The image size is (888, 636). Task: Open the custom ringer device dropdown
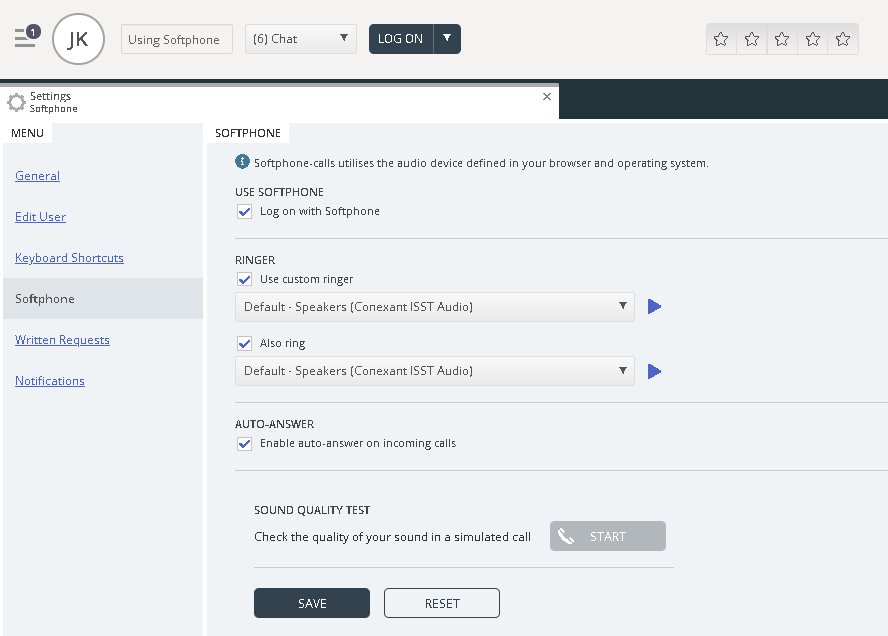pos(435,307)
